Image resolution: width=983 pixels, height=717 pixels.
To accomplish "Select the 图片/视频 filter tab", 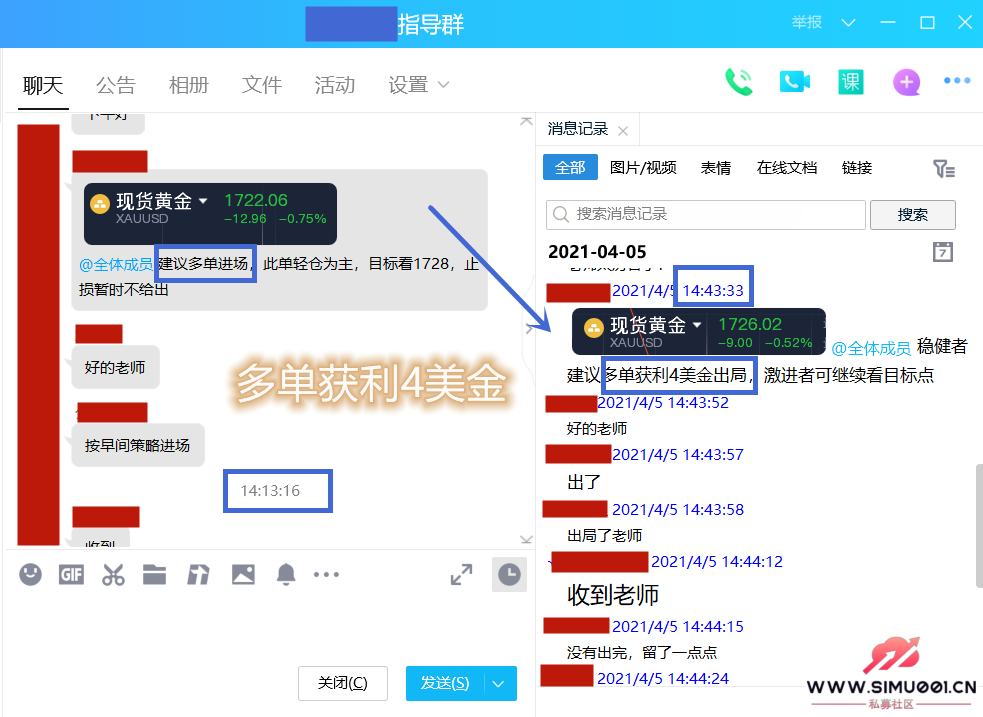I will click(x=643, y=168).
